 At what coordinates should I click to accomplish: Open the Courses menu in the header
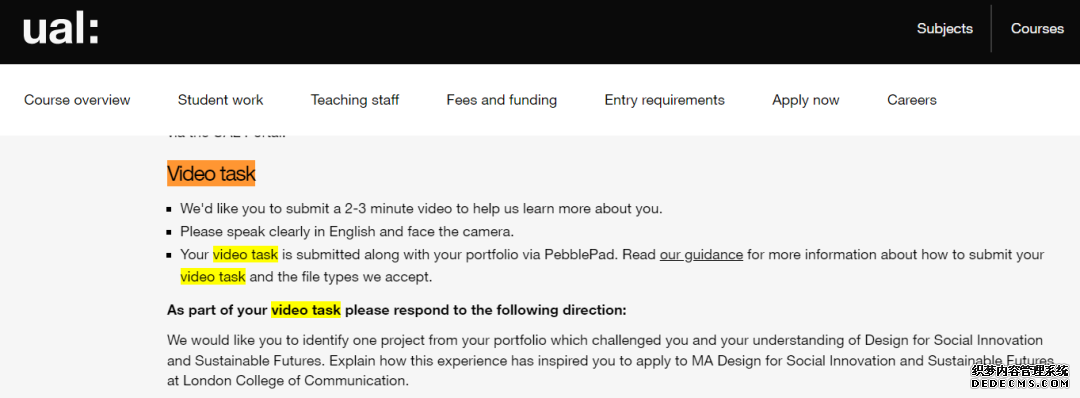point(1037,29)
